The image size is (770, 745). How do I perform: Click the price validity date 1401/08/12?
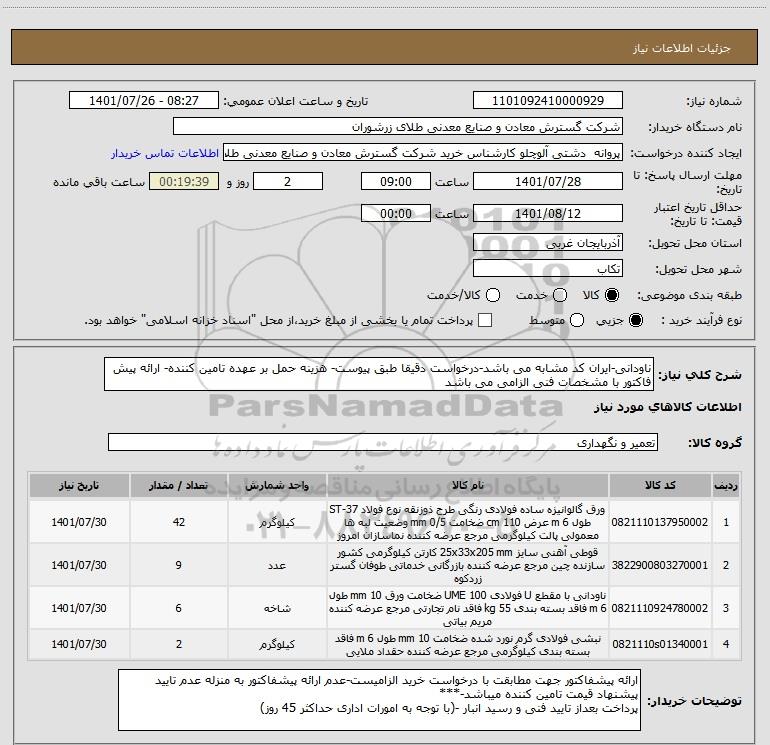[548, 213]
